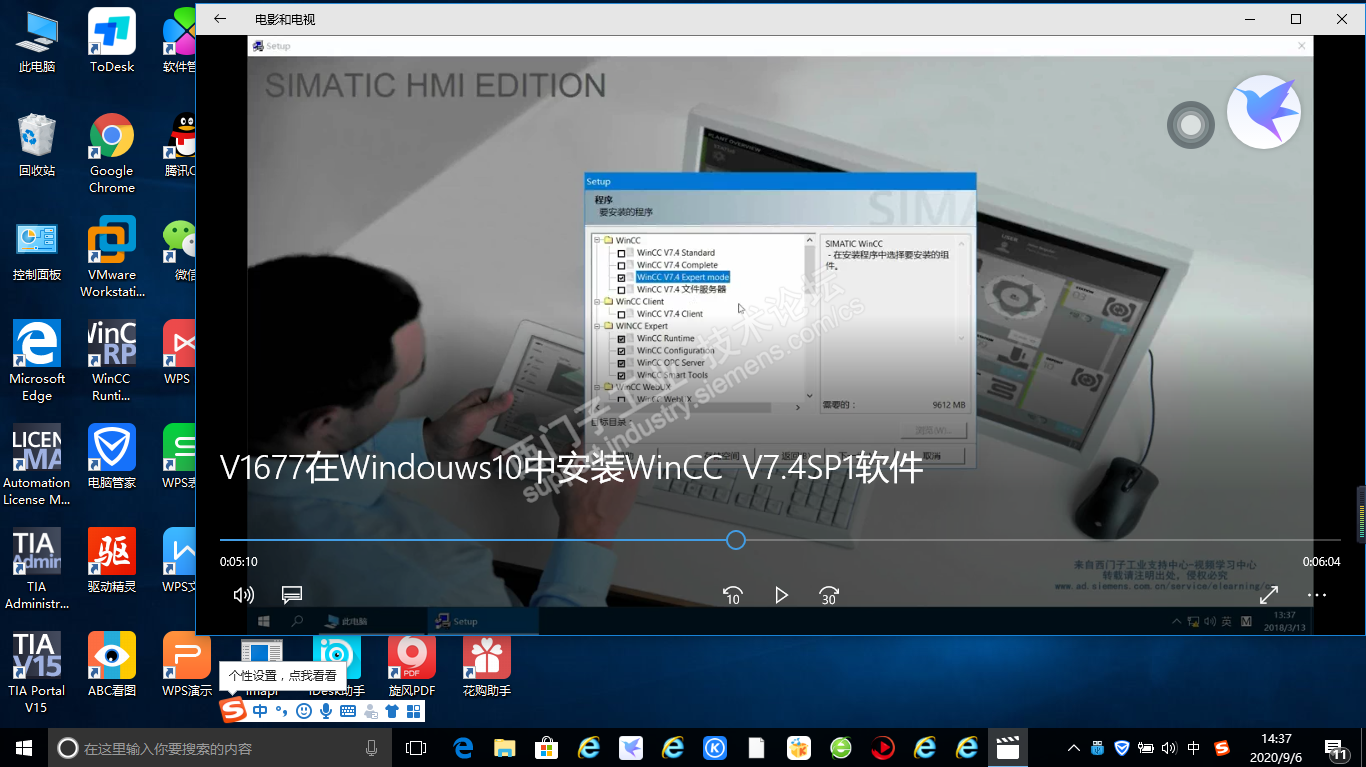
Task: Select the 控制面板 desktop icon
Action: (x=37, y=250)
